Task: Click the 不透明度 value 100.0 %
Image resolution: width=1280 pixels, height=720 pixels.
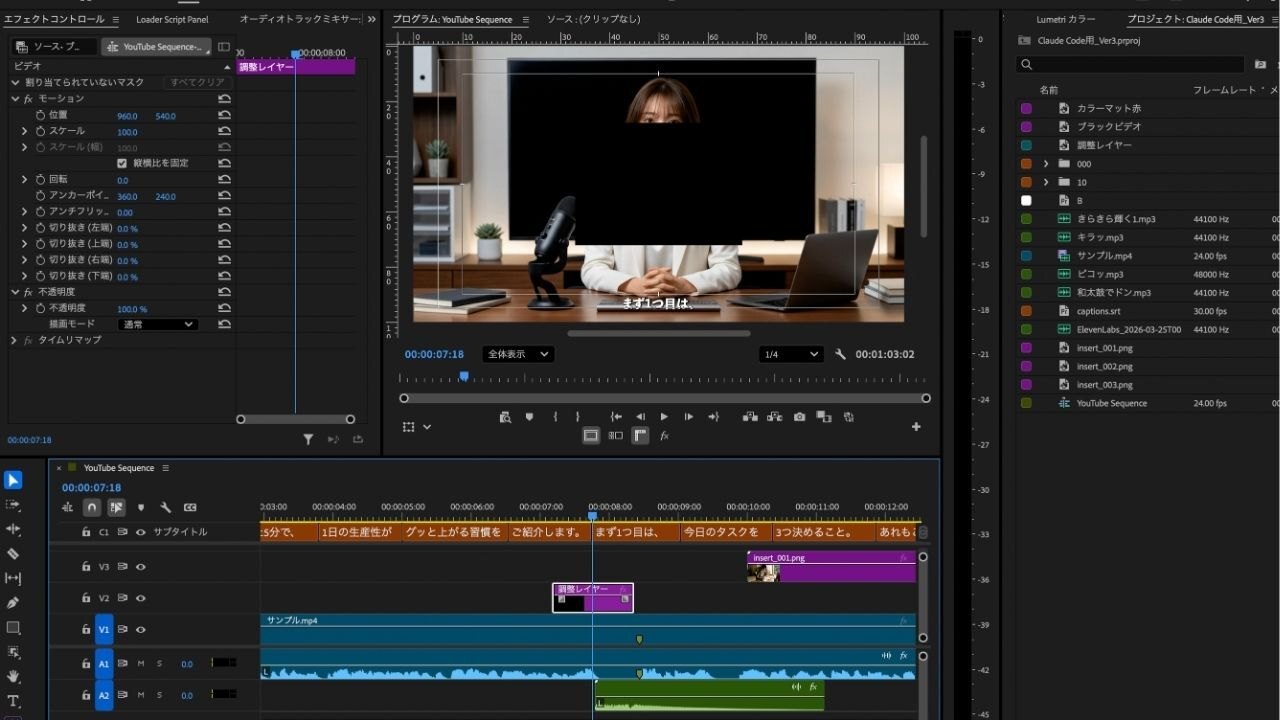Action: pos(132,309)
